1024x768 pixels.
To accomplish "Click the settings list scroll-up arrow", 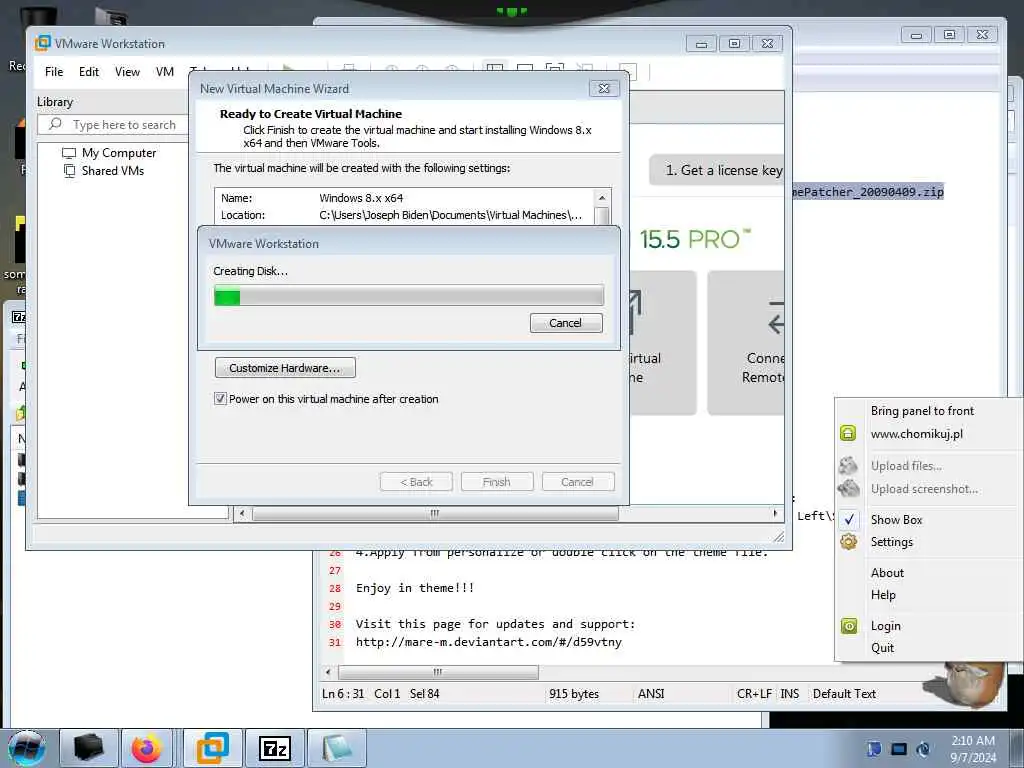I will coord(601,197).
